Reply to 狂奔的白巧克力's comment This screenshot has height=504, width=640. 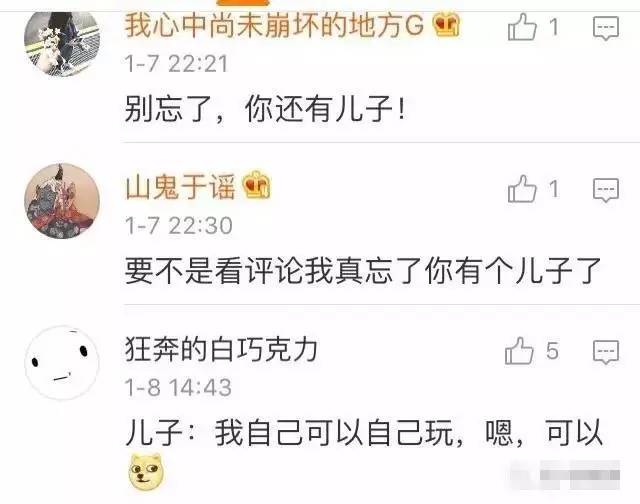(x=606, y=351)
